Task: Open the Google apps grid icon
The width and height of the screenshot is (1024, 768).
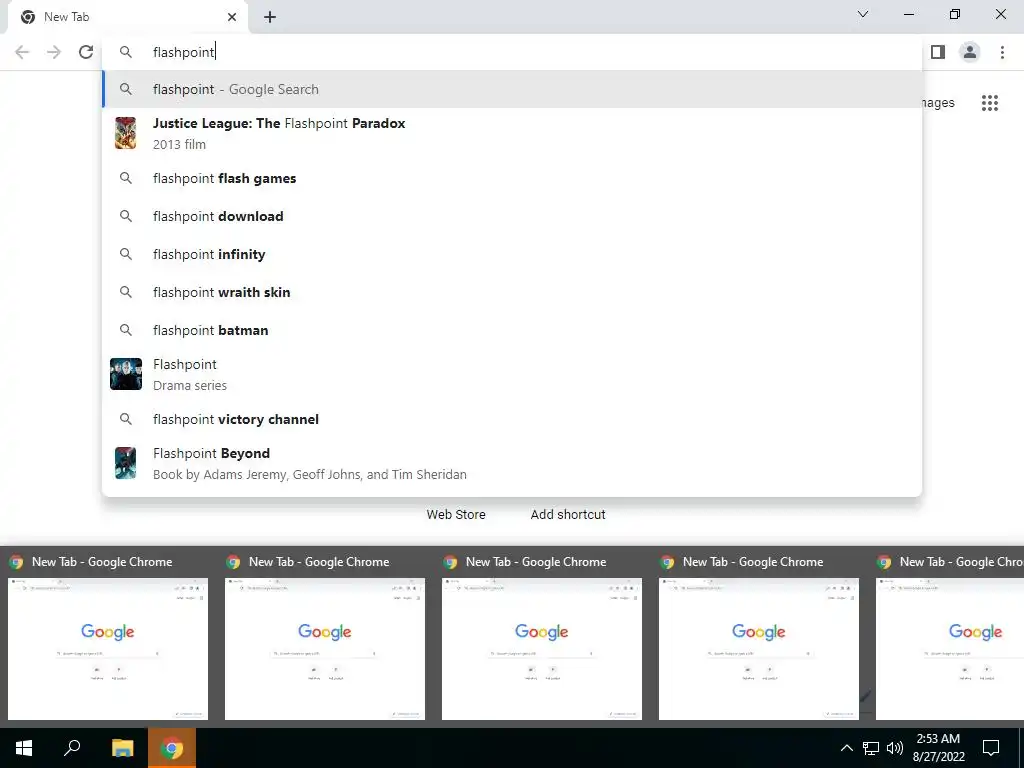Action: [990, 103]
